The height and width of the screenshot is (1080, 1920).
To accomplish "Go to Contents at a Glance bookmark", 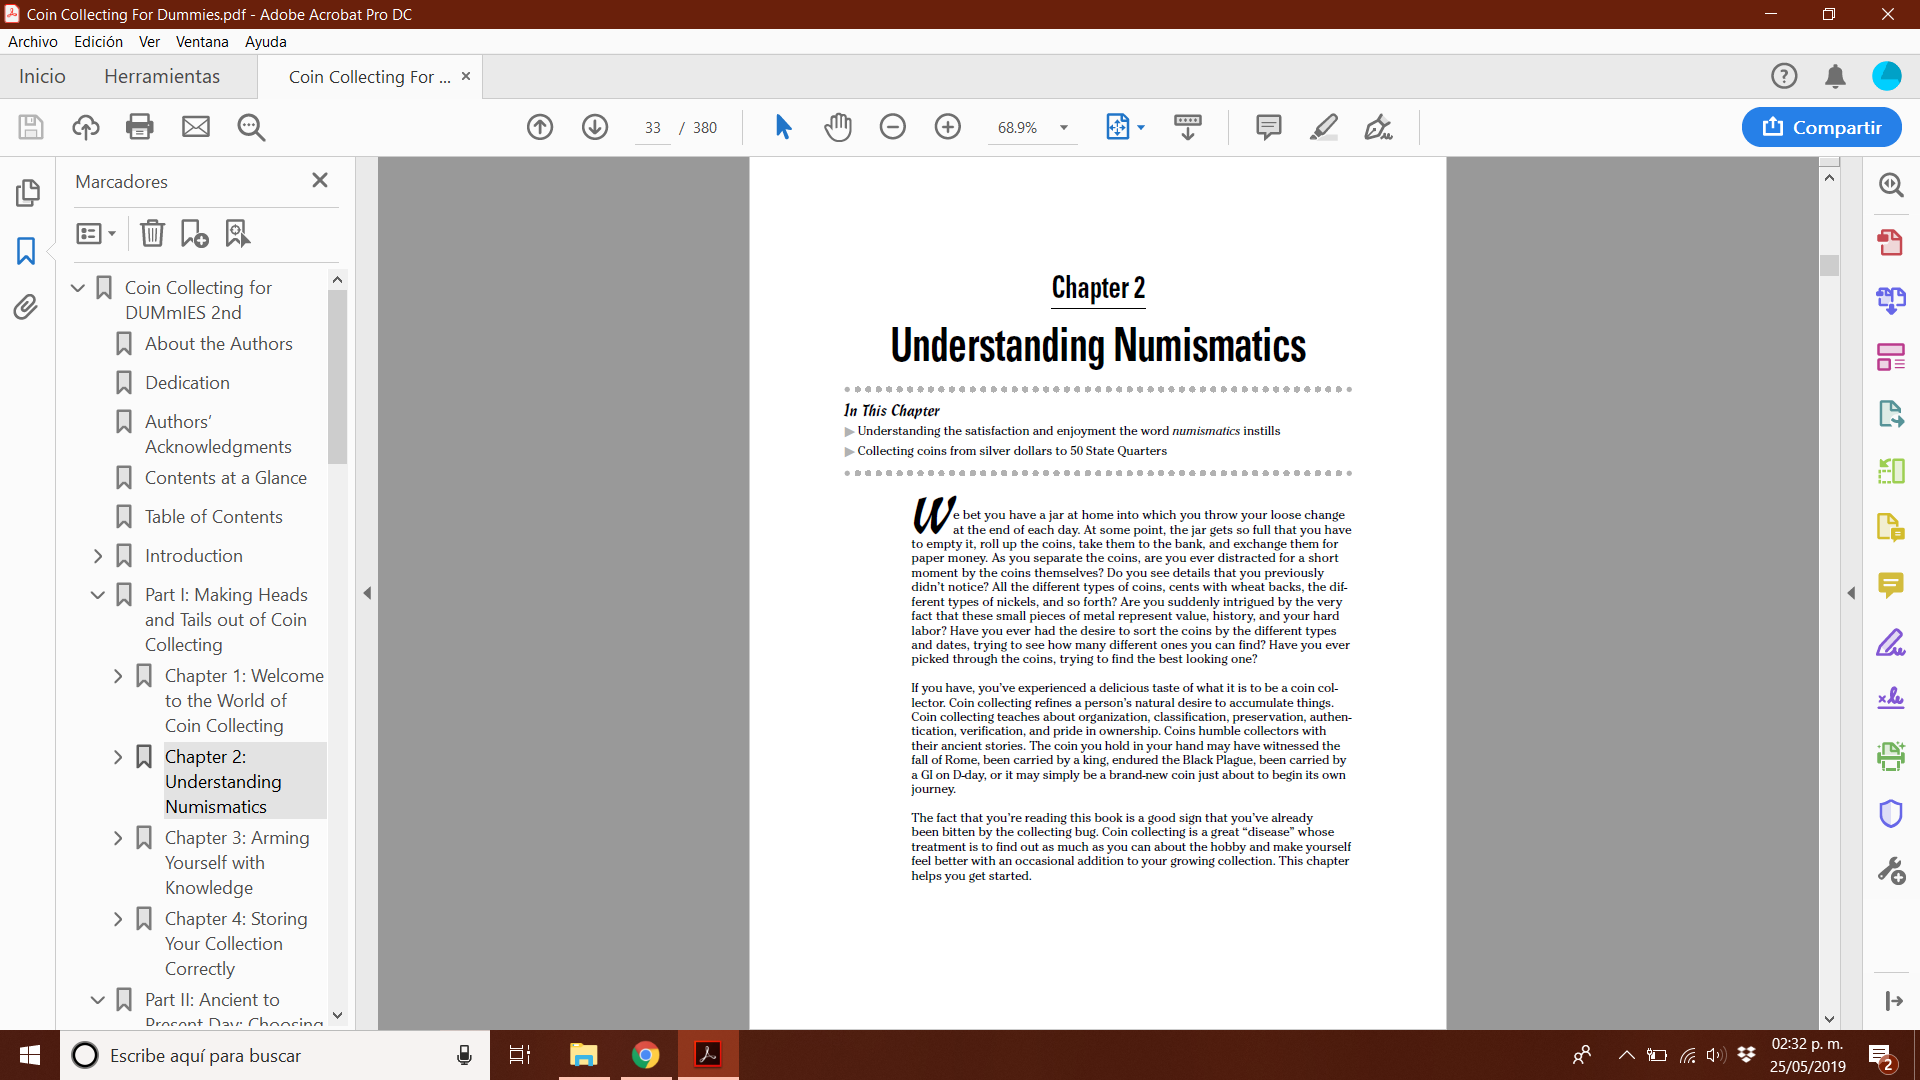I will tap(226, 478).
